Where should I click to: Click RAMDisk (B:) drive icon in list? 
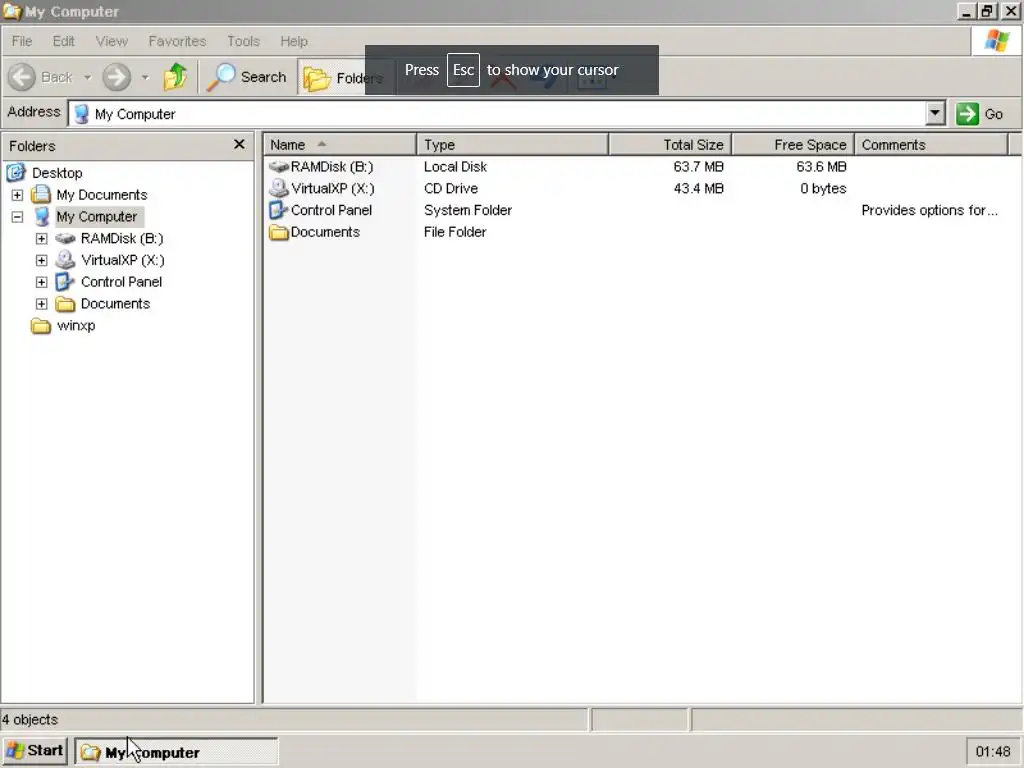tap(279, 167)
